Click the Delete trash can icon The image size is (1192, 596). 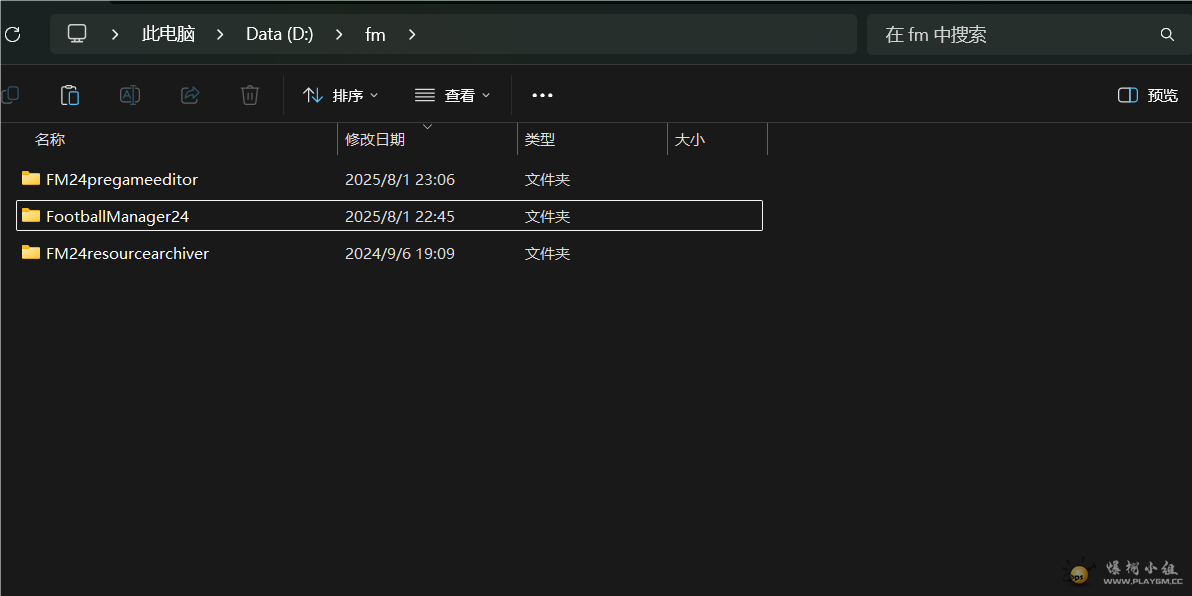[x=250, y=95]
